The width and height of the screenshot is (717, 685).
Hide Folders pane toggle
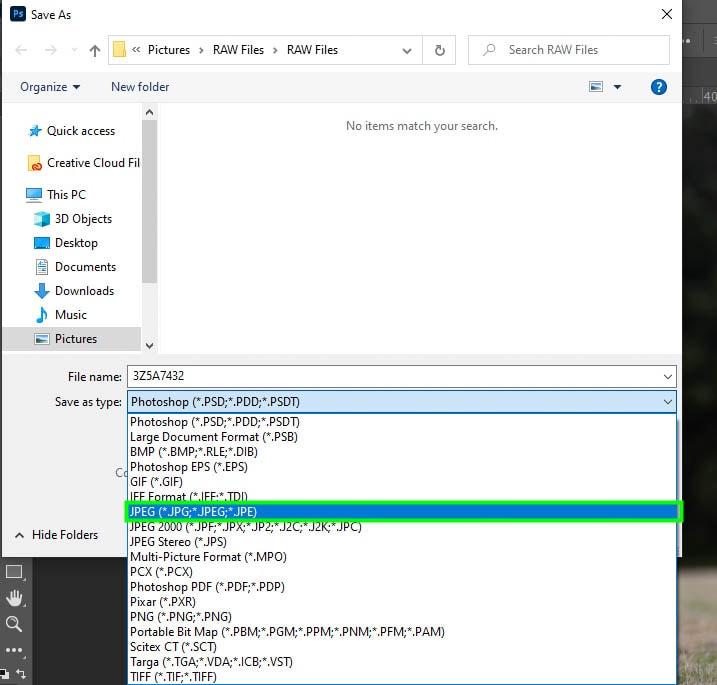pyautogui.click(x=57, y=535)
